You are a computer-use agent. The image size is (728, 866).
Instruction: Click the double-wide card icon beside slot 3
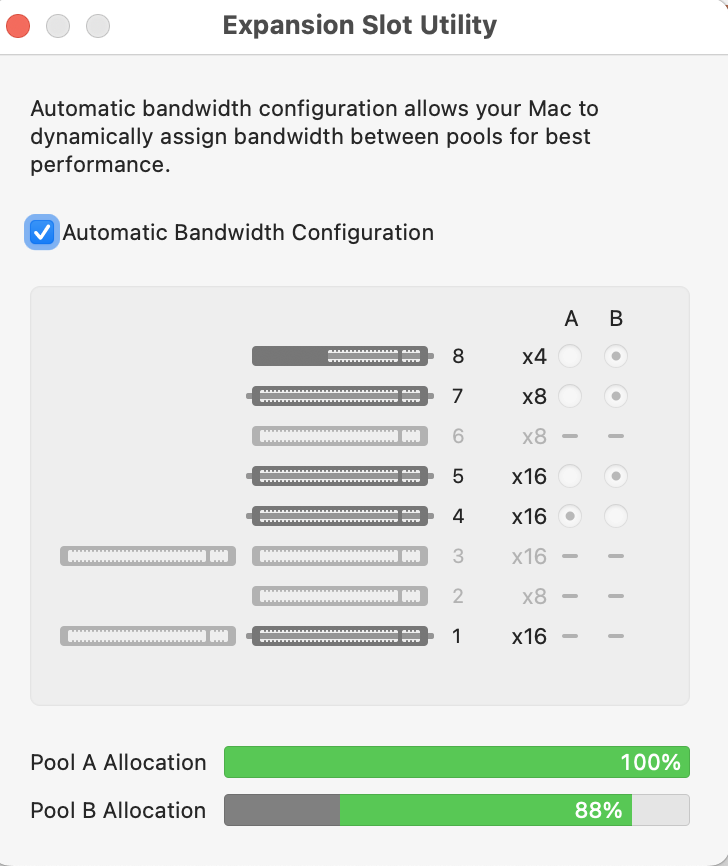tap(148, 556)
